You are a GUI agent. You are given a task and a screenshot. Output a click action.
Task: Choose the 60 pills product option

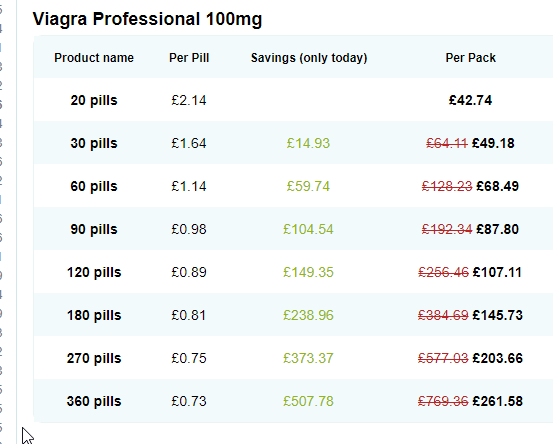coord(94,186)
